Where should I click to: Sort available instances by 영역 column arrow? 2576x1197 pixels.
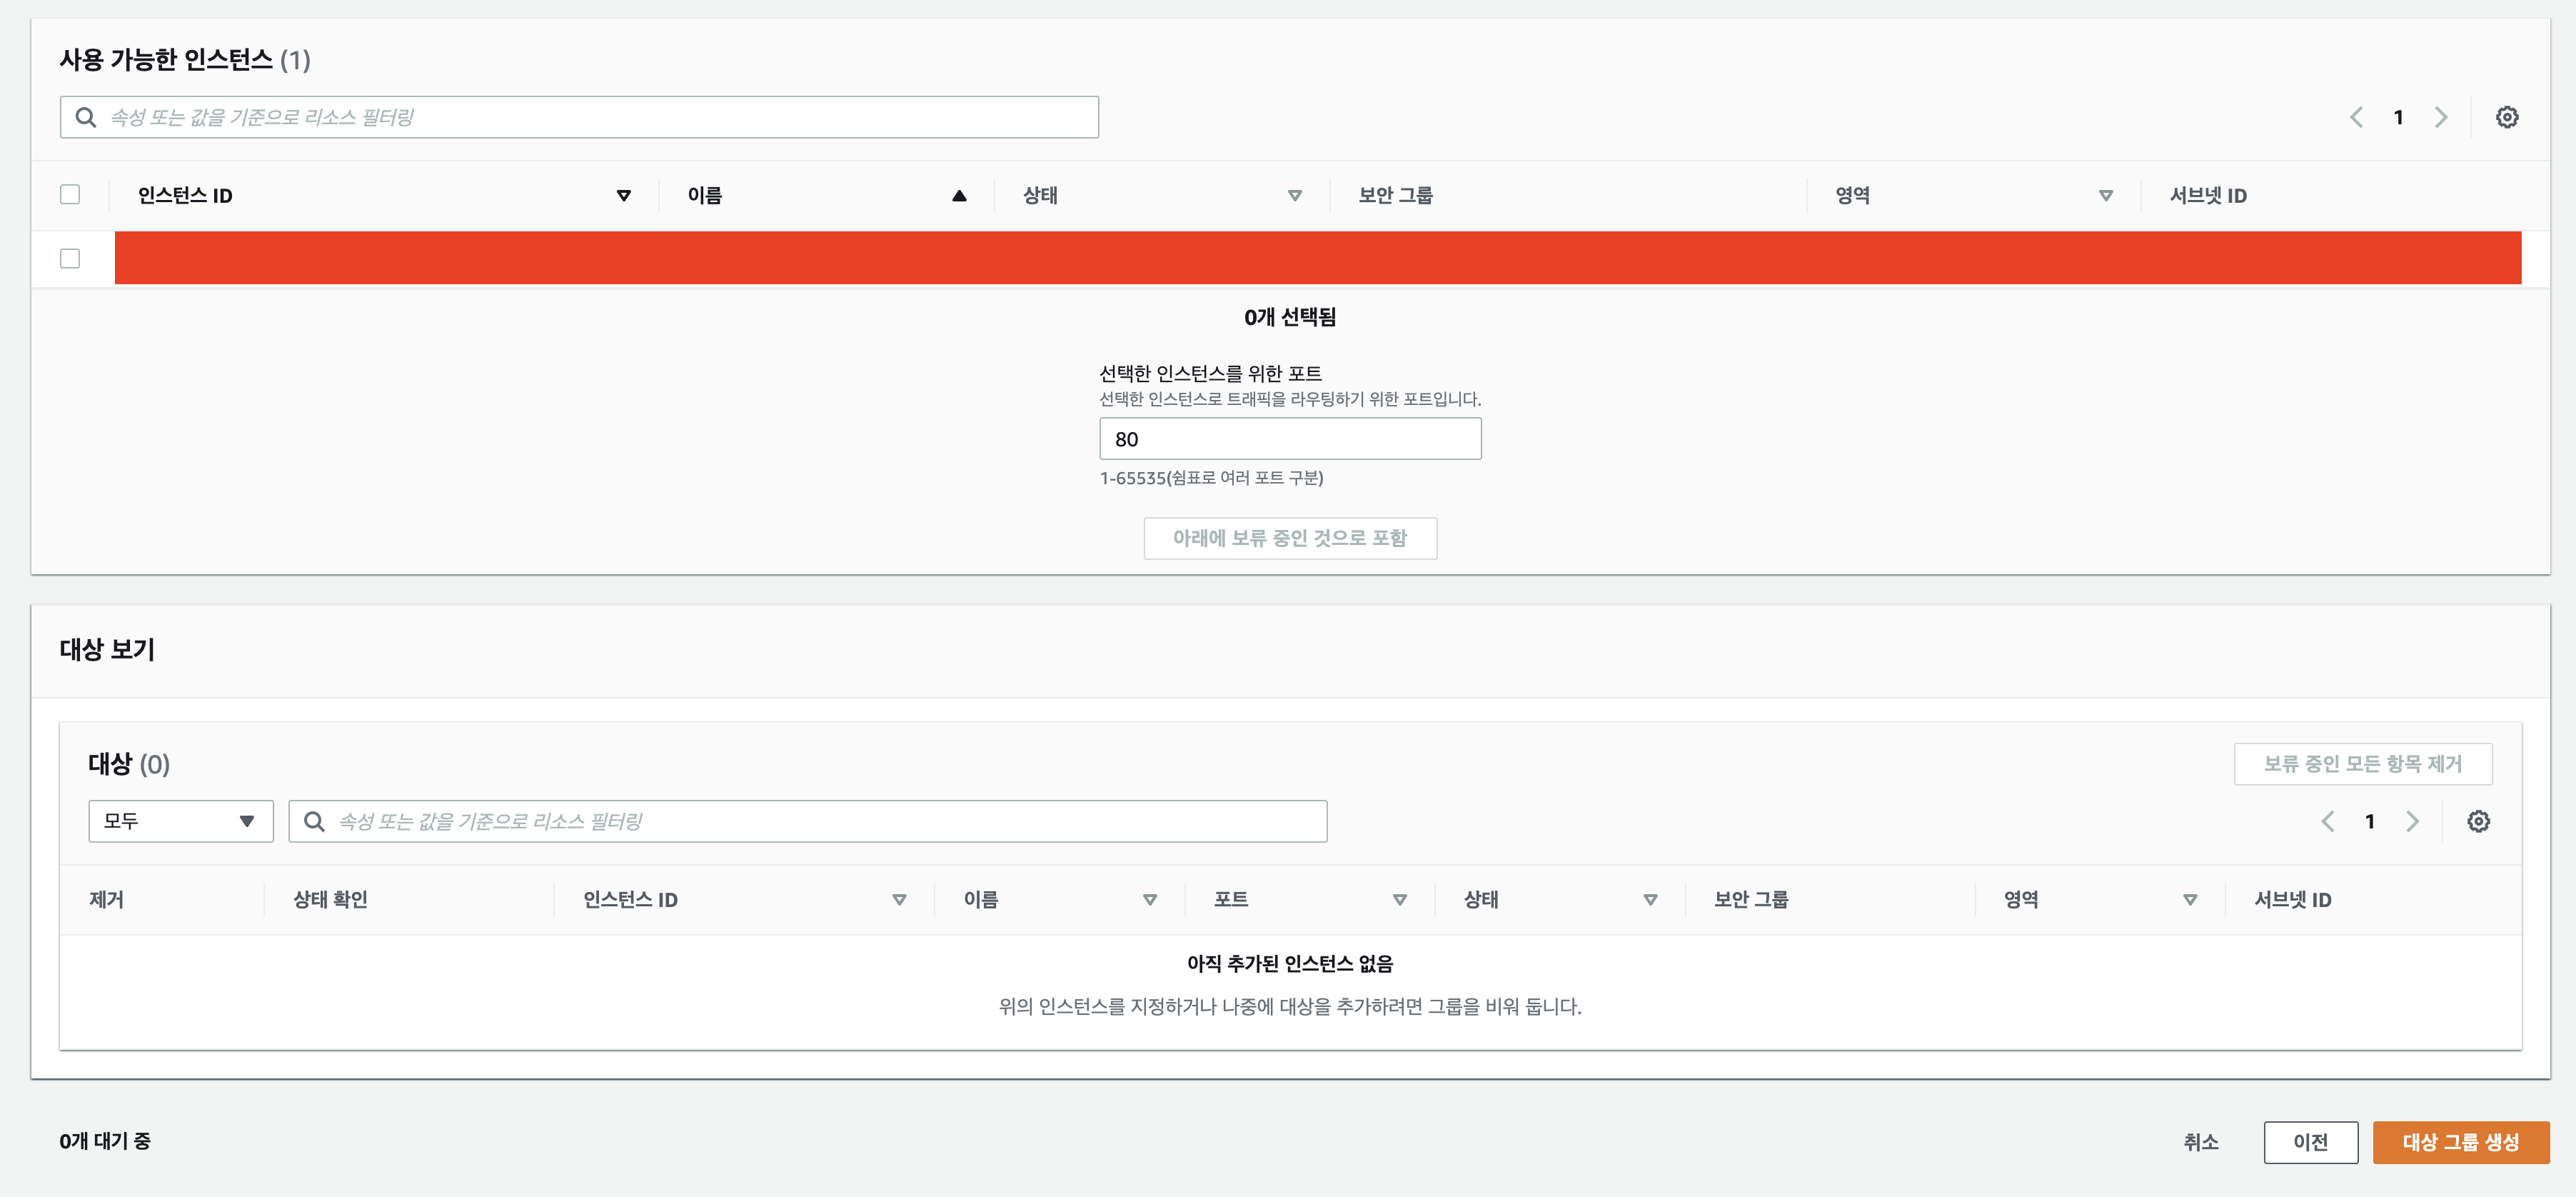pos(2105,196)
